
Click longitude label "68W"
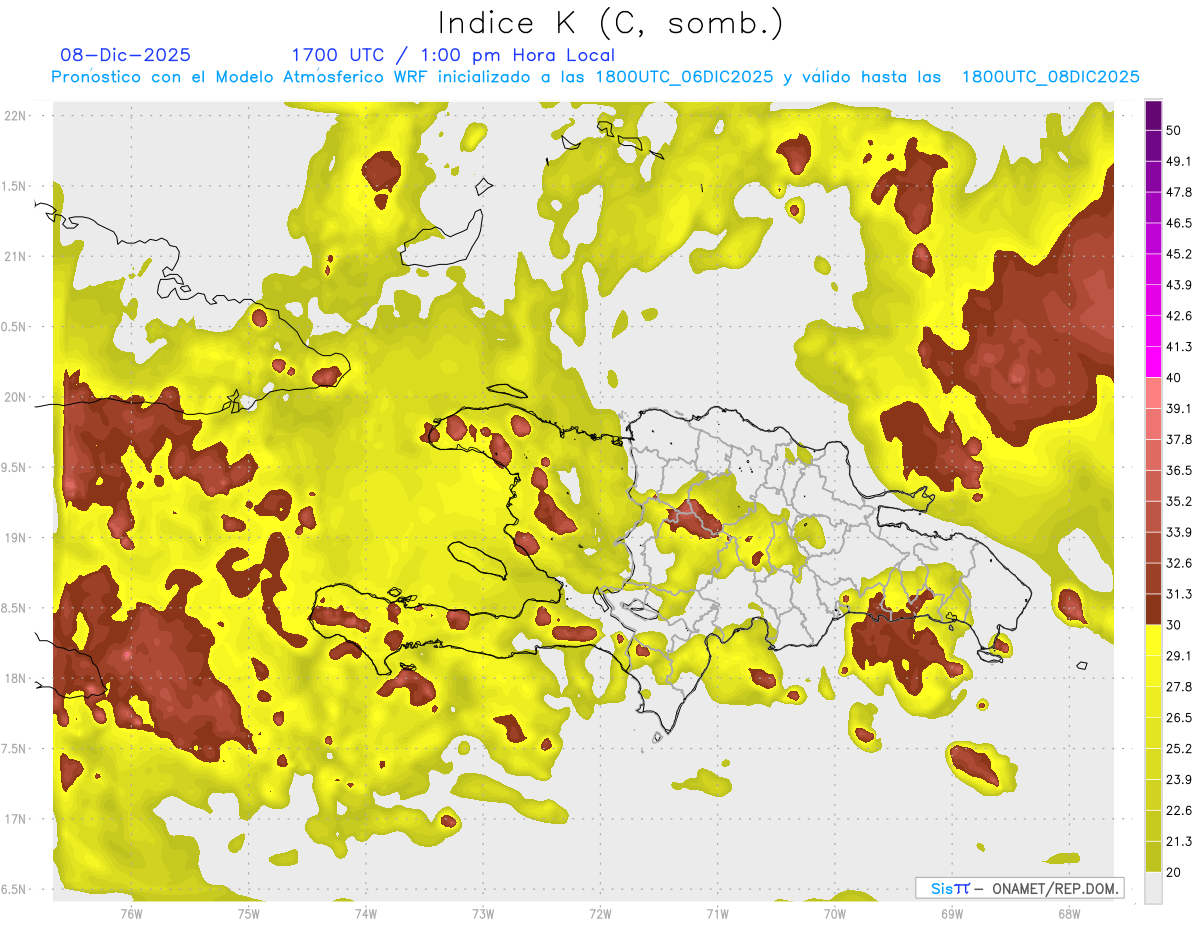1069,914
